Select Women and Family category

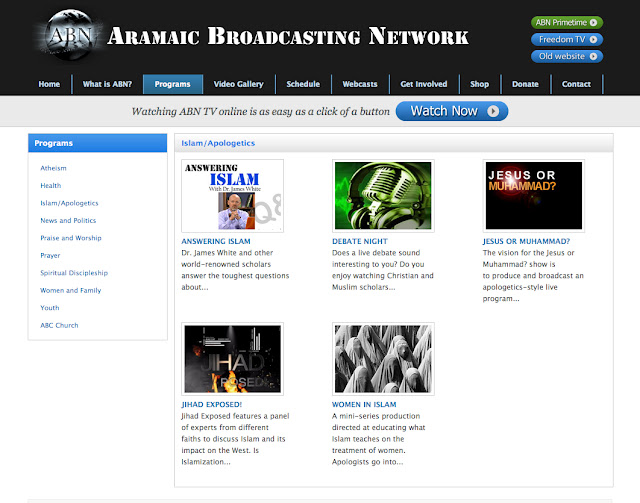click(71, 290)
